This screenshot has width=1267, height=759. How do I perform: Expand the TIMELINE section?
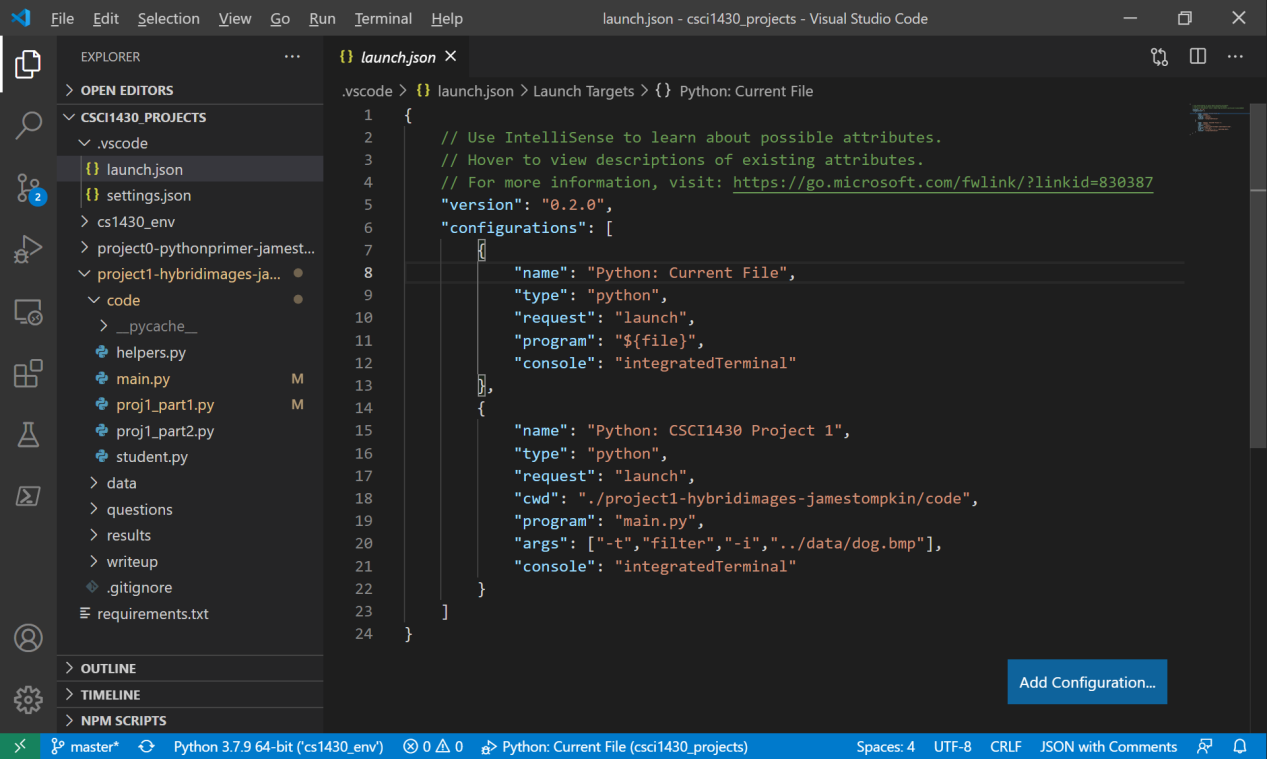point(110,694)
